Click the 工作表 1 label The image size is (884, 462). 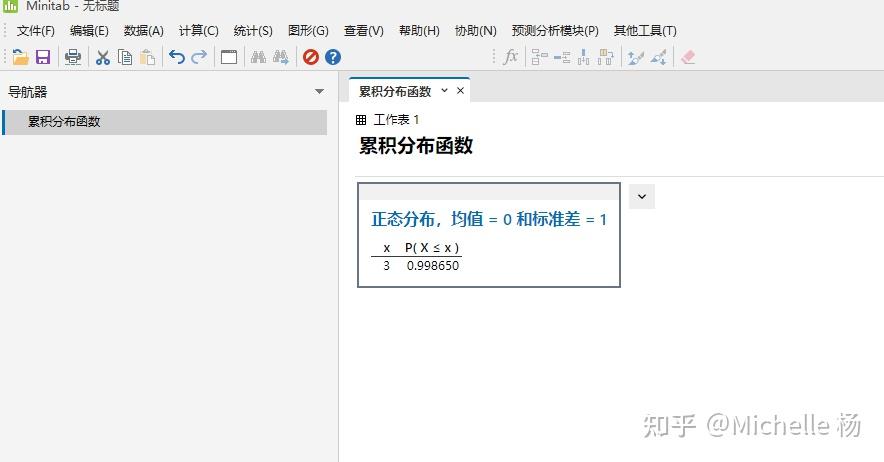[396, 120]
